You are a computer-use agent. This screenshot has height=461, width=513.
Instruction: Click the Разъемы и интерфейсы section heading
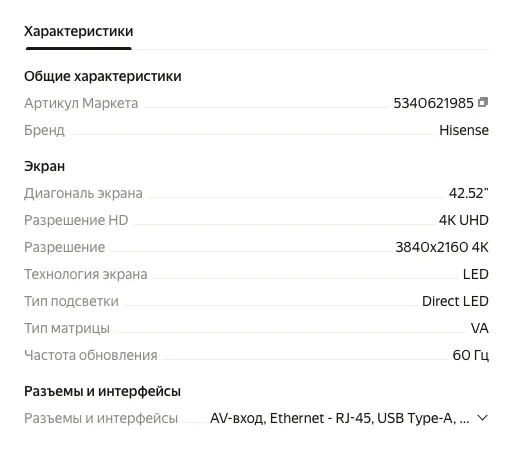102,391
